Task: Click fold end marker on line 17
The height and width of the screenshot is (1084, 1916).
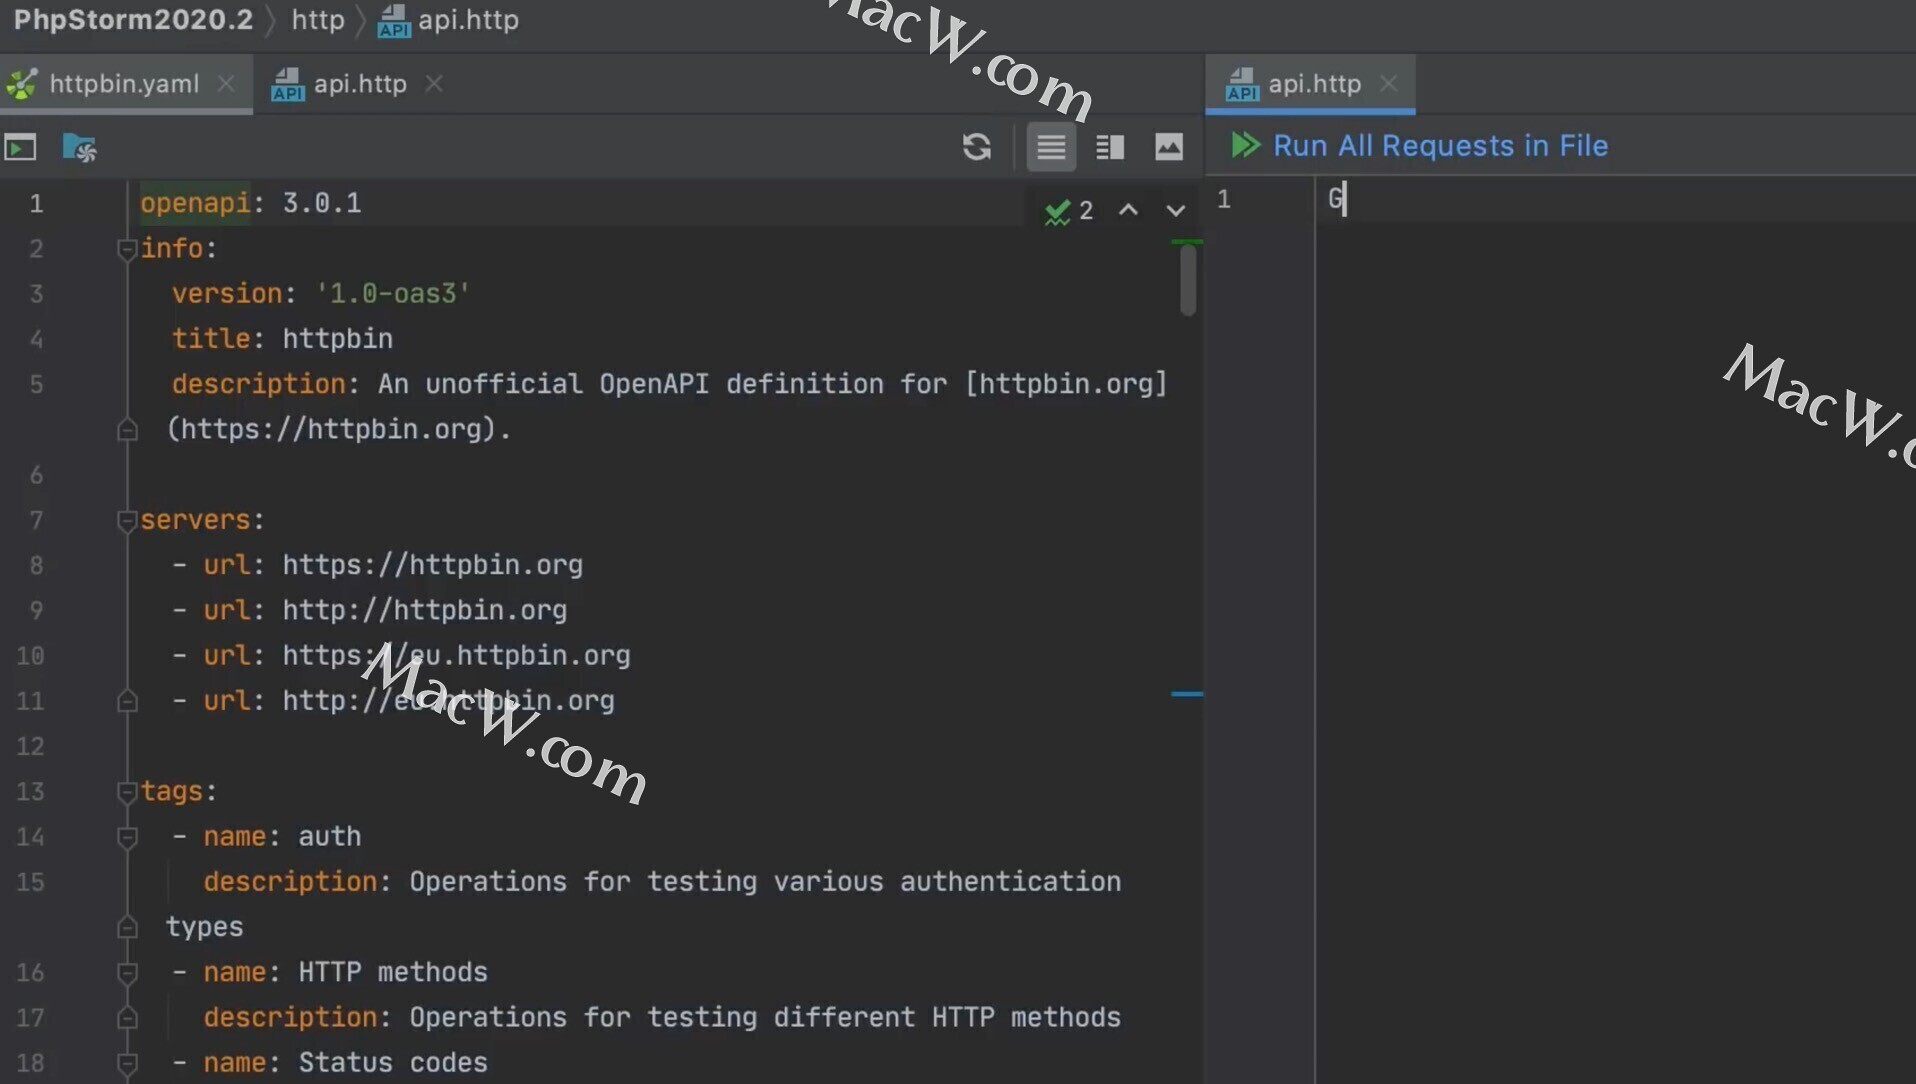Action: click(127, 1018)
